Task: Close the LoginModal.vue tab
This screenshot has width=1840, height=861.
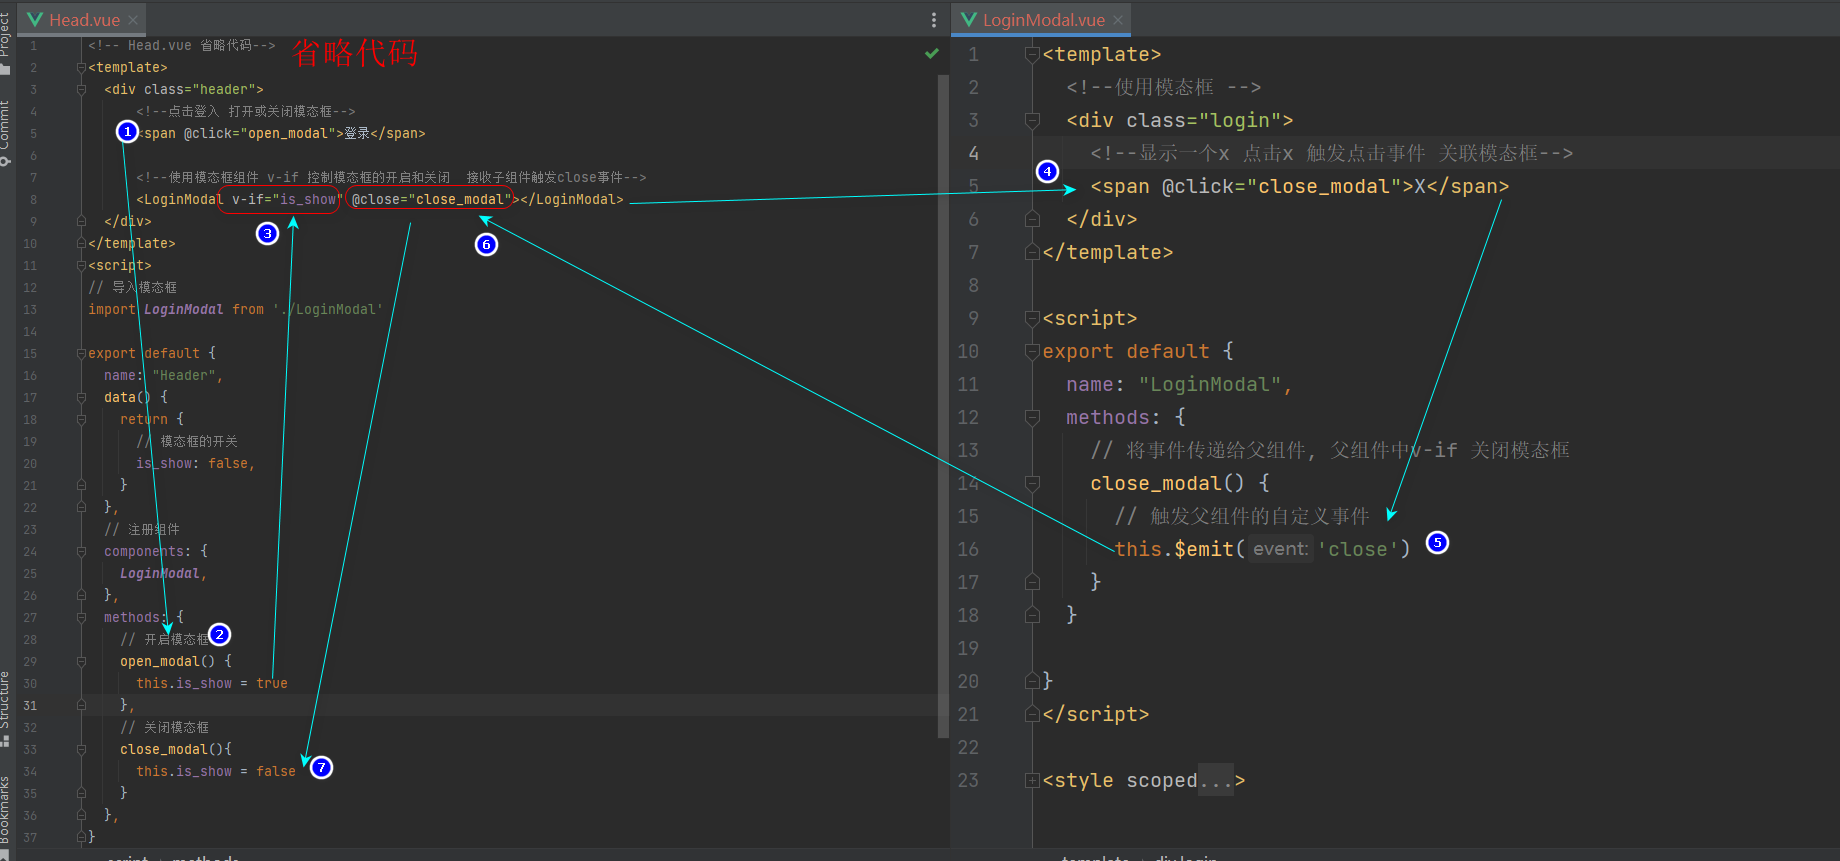Action: 1118,20
